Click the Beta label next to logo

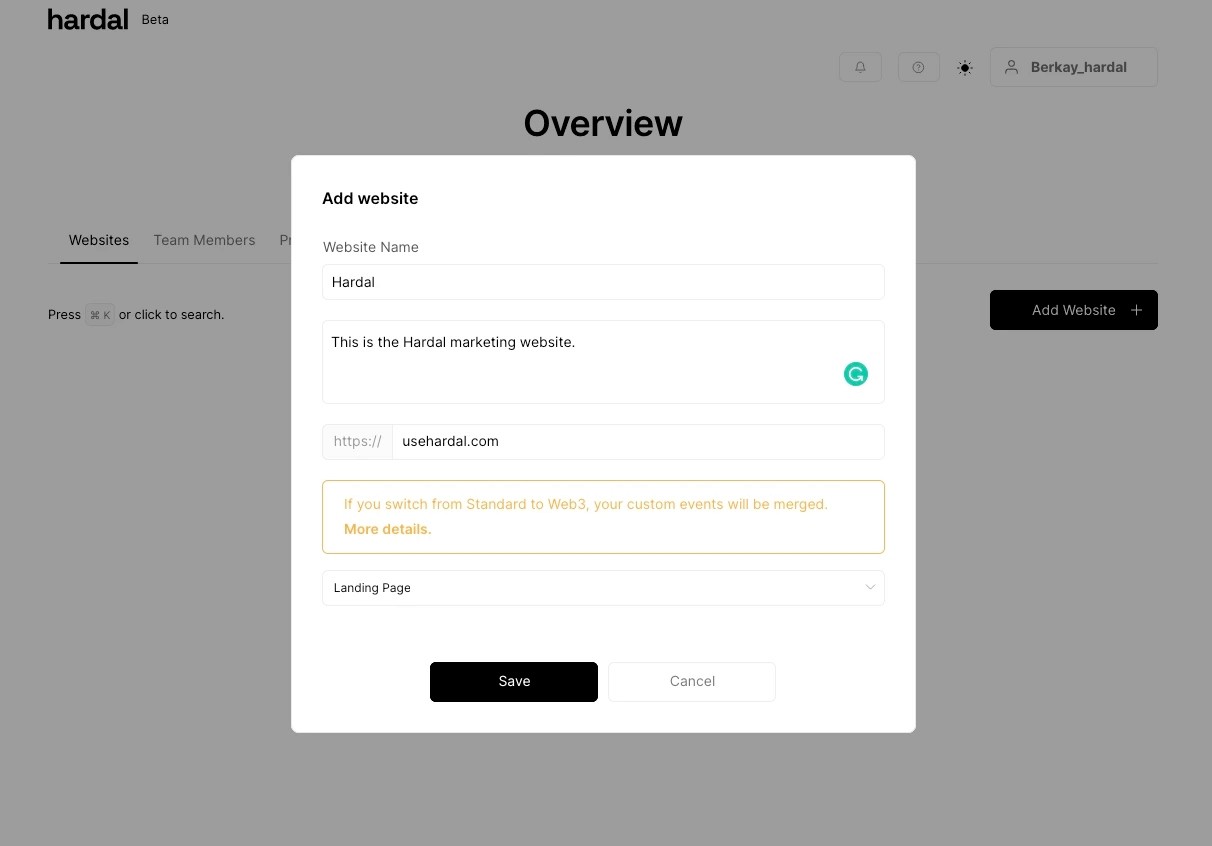[155, 19]
